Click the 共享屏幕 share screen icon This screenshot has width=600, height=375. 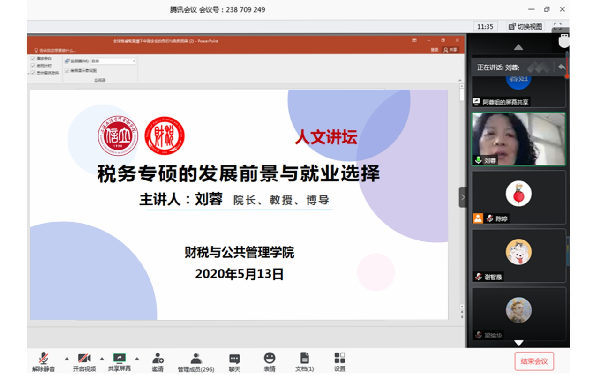point(119,362)
